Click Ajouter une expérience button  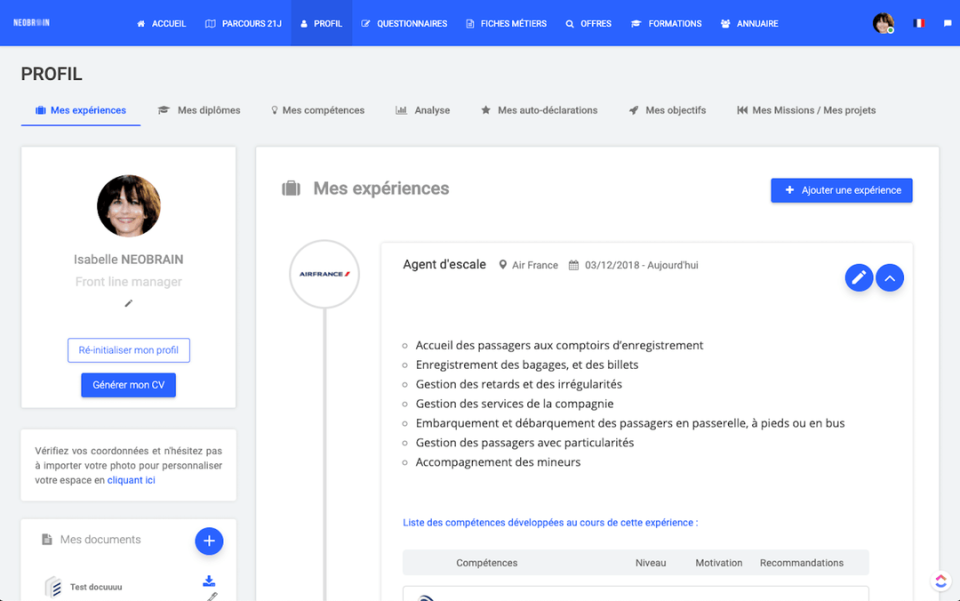click(841, 190)
